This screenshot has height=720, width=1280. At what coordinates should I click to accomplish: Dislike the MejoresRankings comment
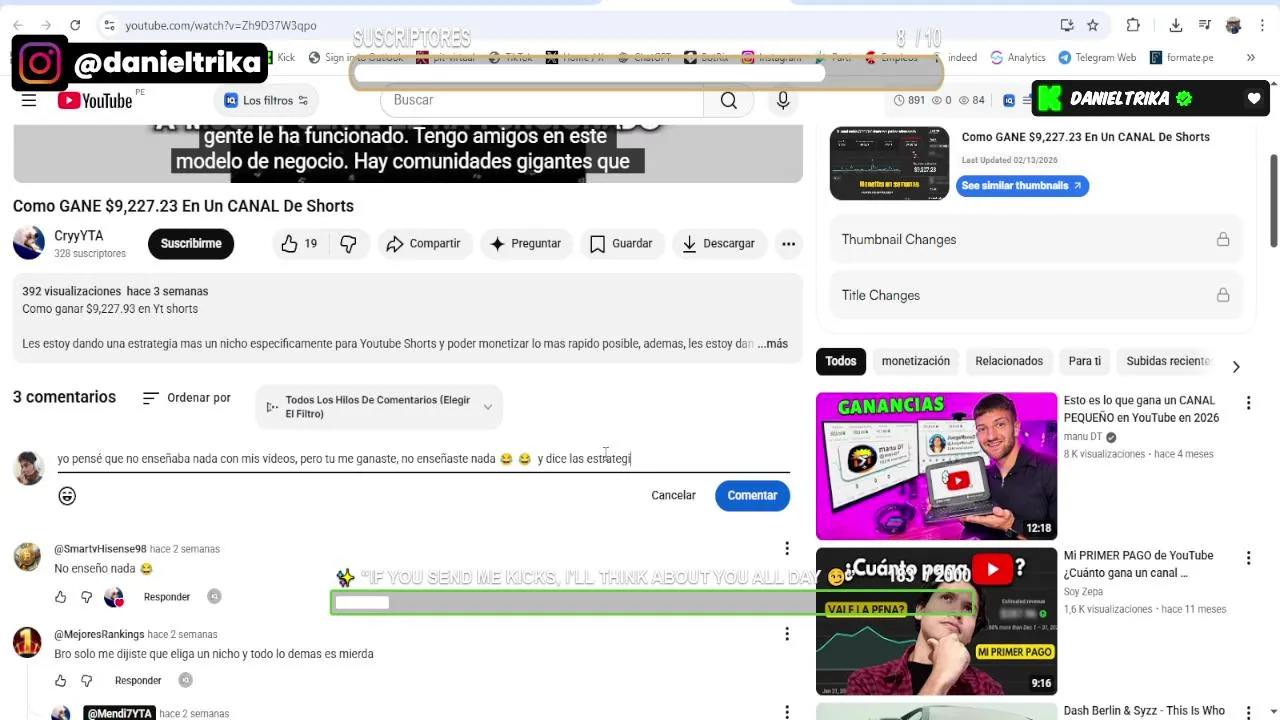click(x=86, y=681)
